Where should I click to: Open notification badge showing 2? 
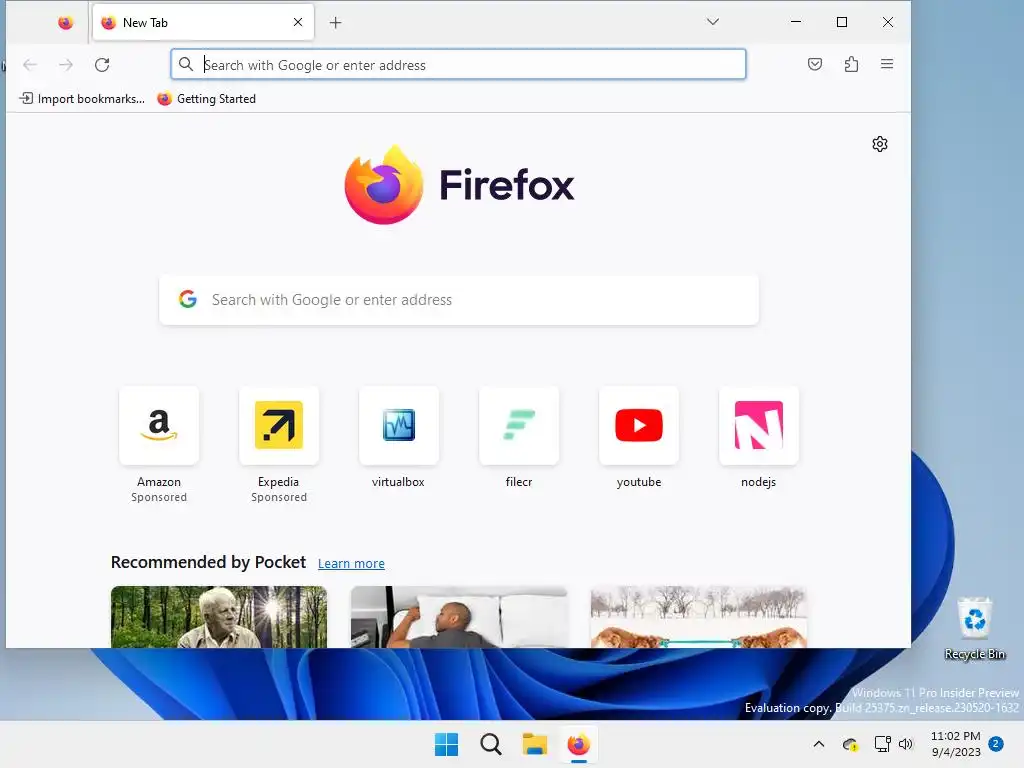[x=996, y=743]
